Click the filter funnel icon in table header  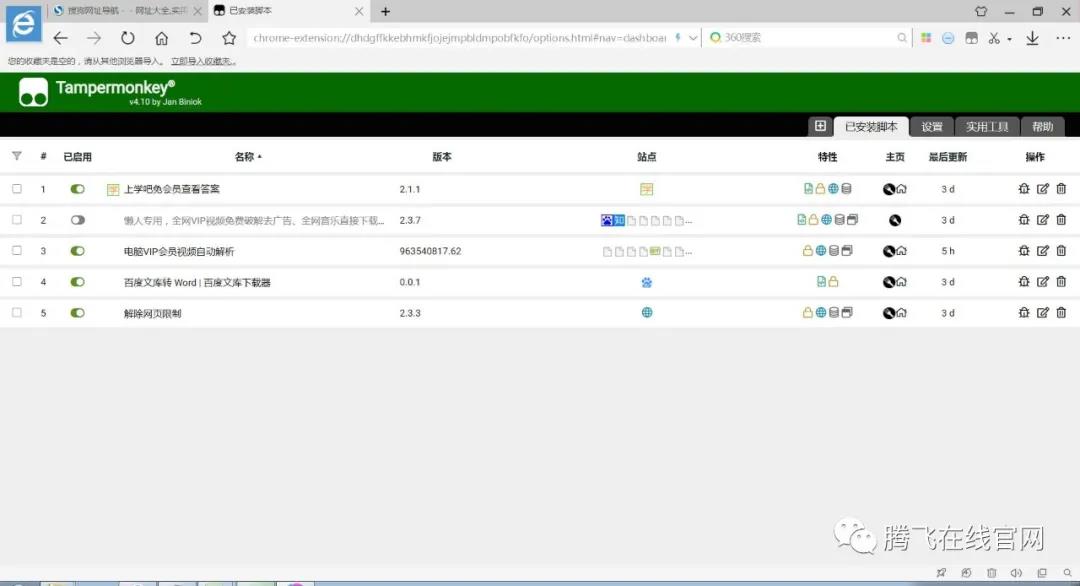click(17, 156)
